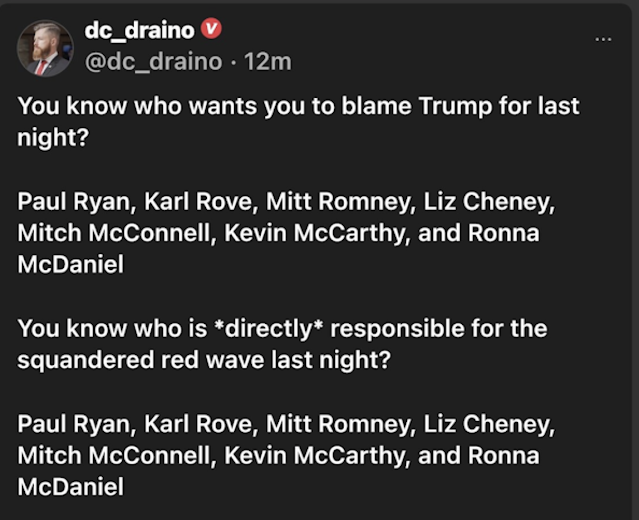
Task: Click Mitch McConnell in the first names list
Action: (114, 234)
